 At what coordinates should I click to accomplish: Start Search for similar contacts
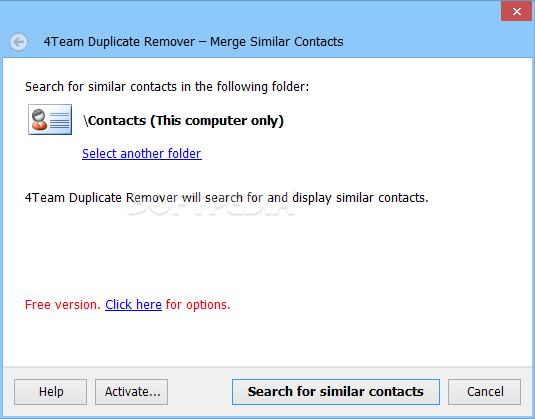(x=336, y=392)
